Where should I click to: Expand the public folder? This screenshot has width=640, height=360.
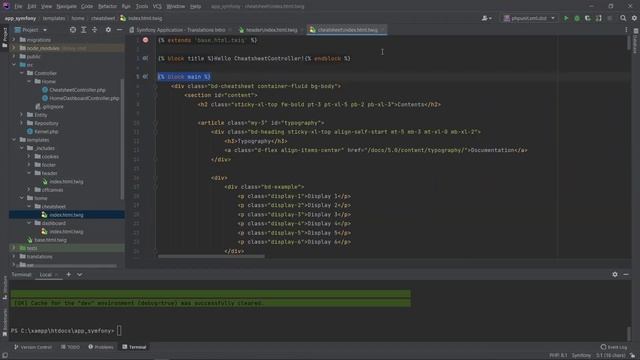coord(14,57)
